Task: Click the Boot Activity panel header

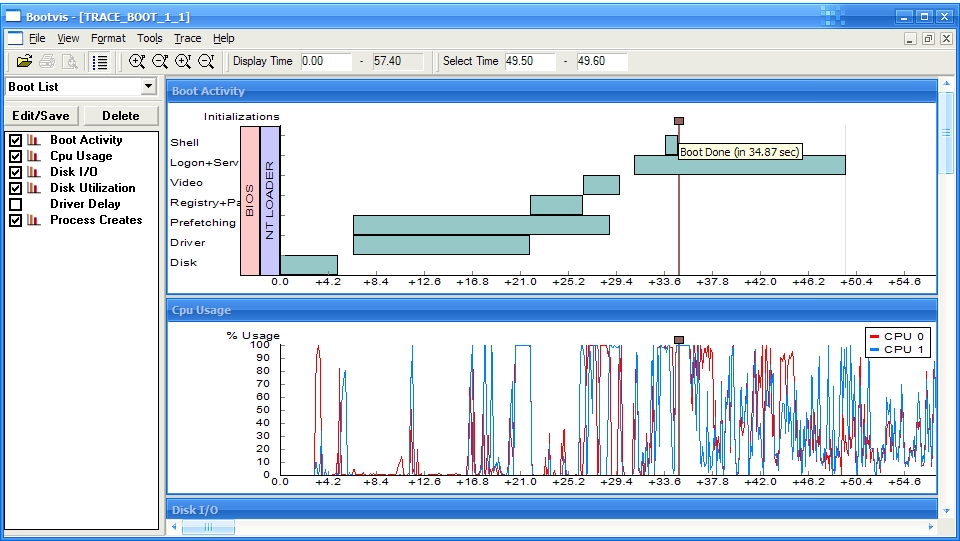Action: click(551, 91)
